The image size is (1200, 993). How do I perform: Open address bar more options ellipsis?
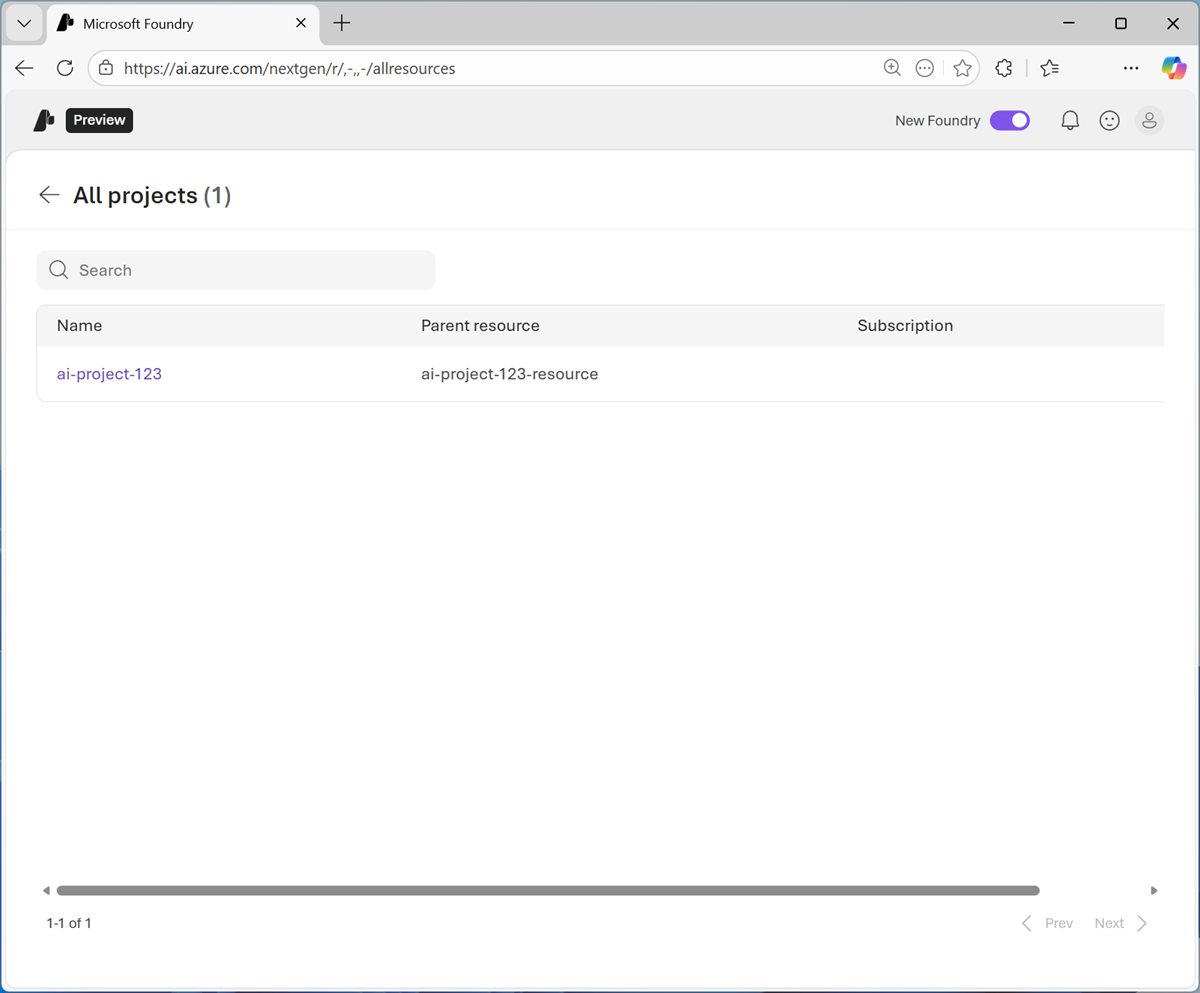point(924,68)
